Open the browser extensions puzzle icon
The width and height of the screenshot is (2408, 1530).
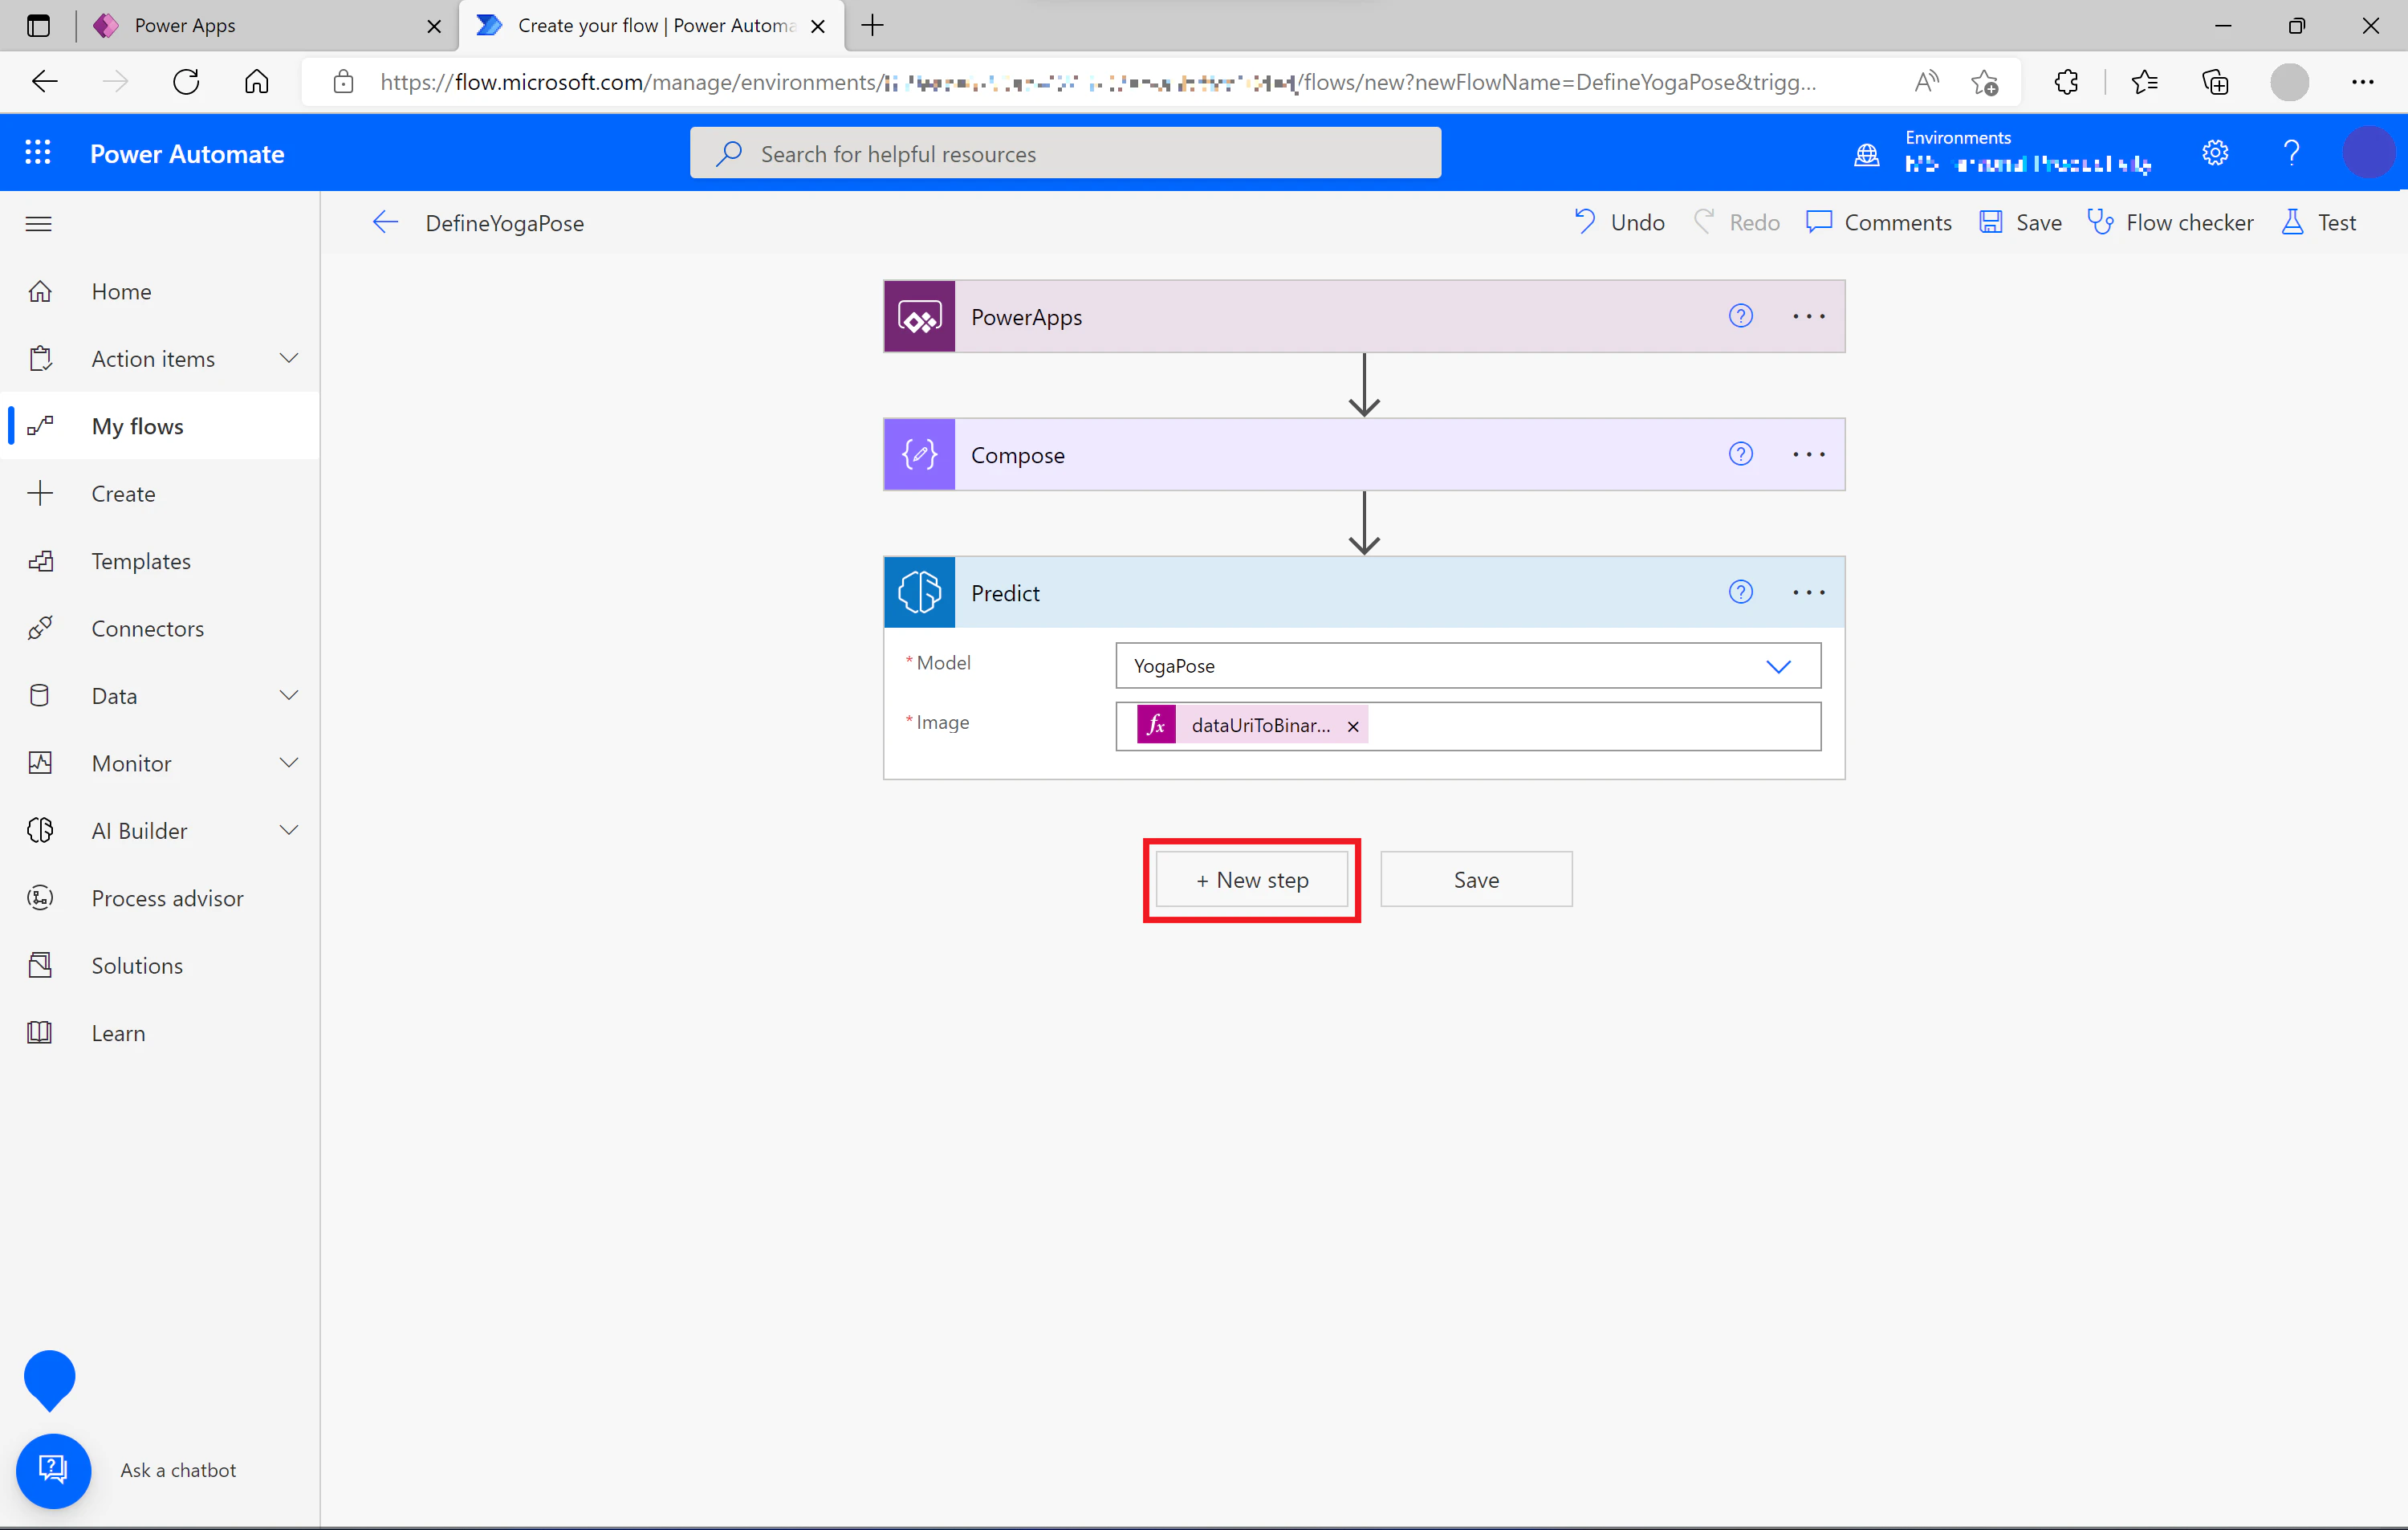tap(2066, 82)
